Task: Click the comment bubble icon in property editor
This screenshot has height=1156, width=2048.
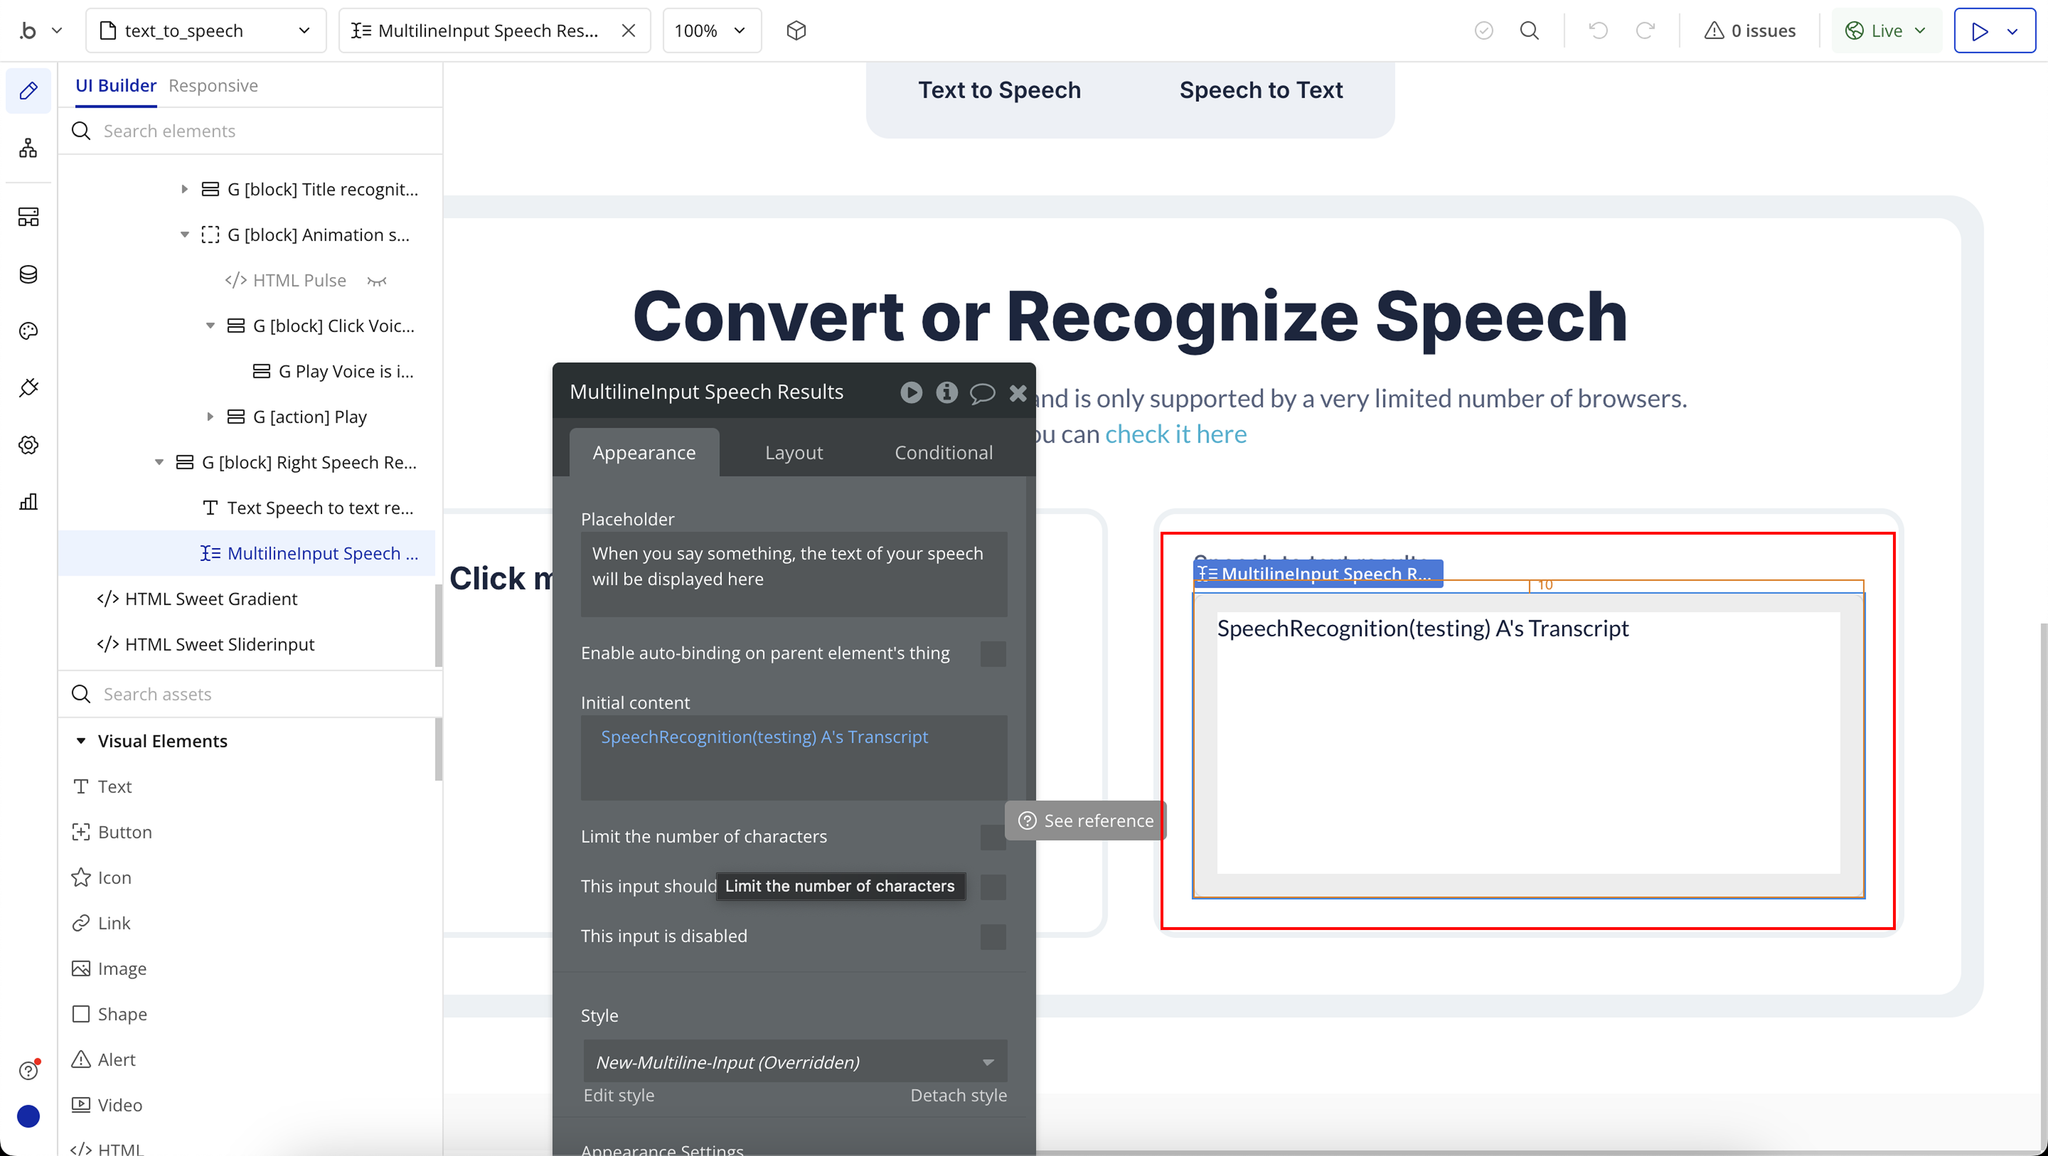Action: 982,393
